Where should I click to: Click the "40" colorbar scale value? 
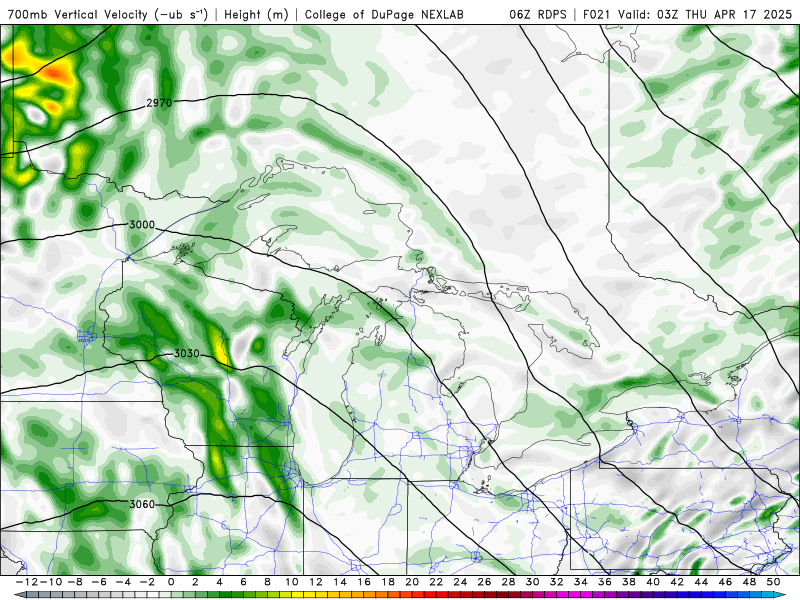(653, 582)
